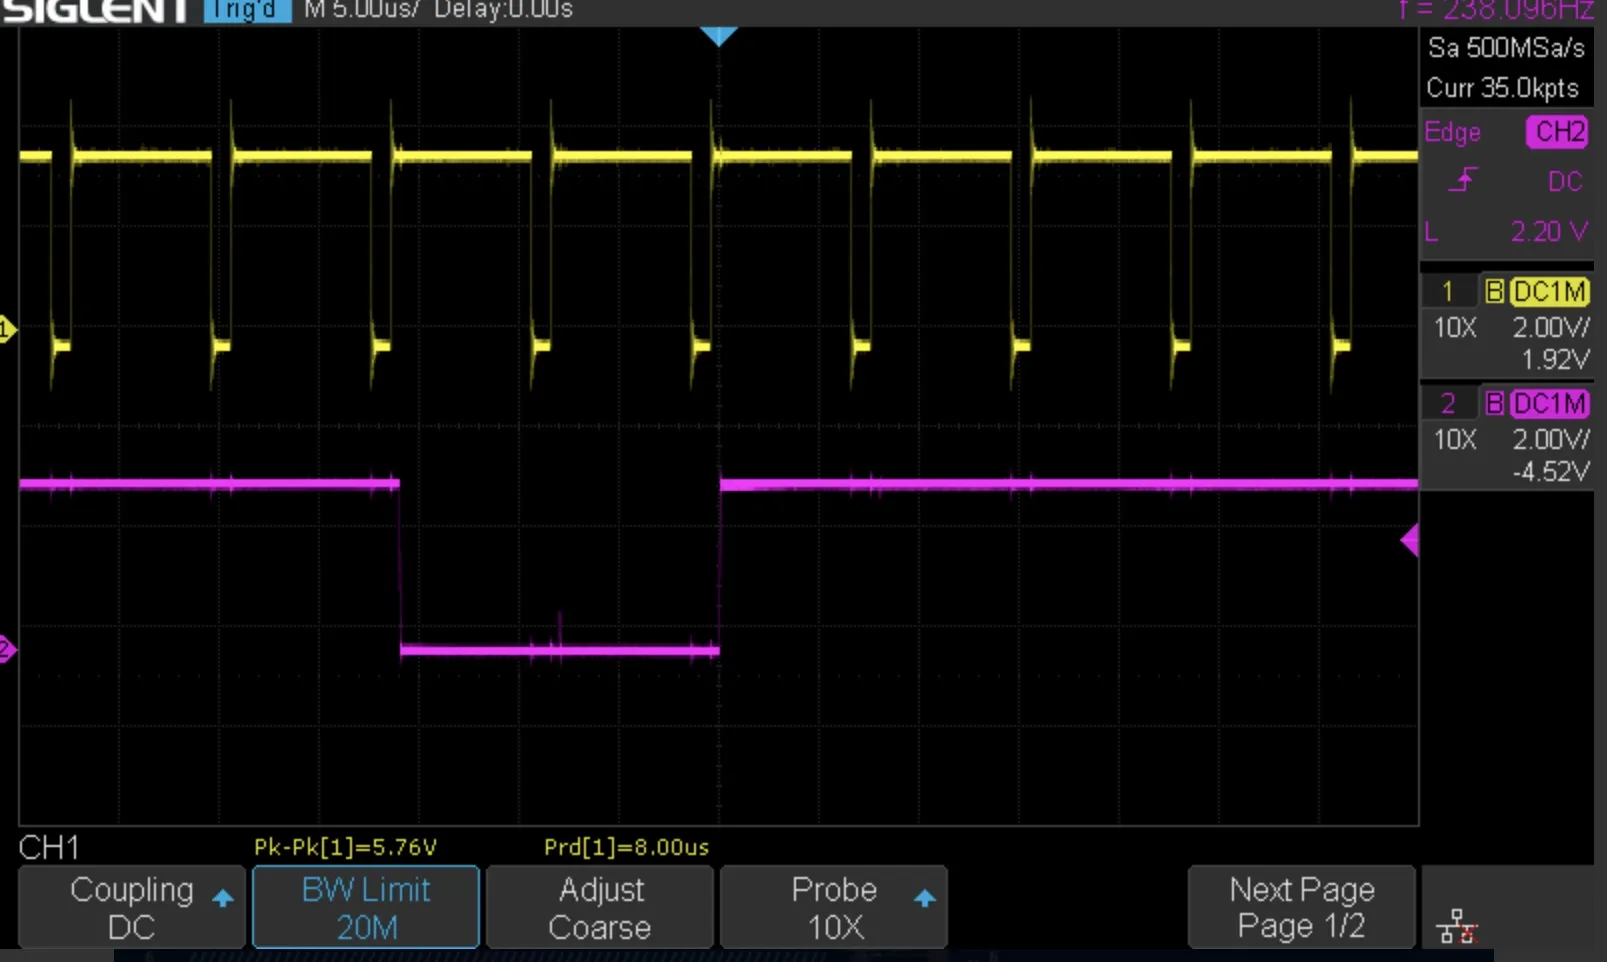Open the Edge trigger type selector
Image resolution: width=1607 pixels, height=962 pixels.
click(x=1453, y=132)
